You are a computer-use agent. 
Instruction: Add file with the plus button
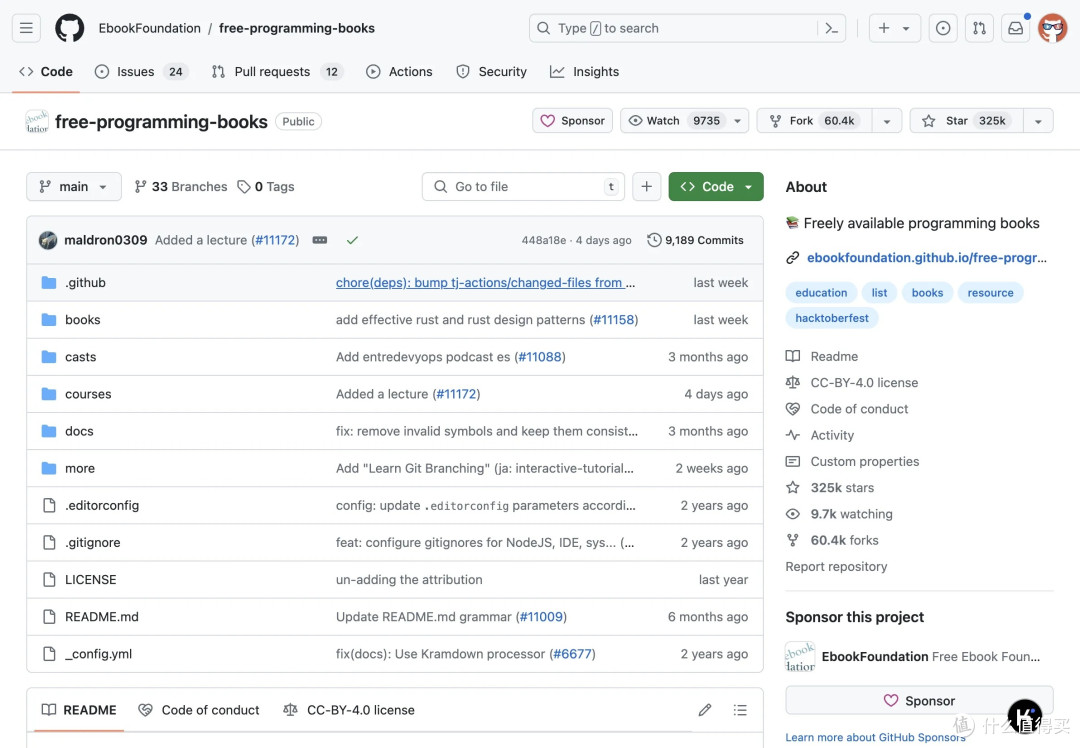coord(647,187)
